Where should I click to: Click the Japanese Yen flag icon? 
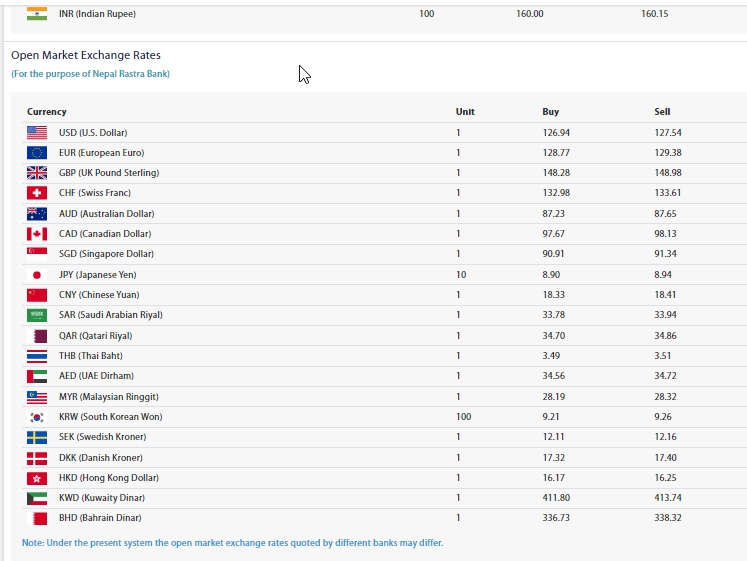[x=37, y=275]
